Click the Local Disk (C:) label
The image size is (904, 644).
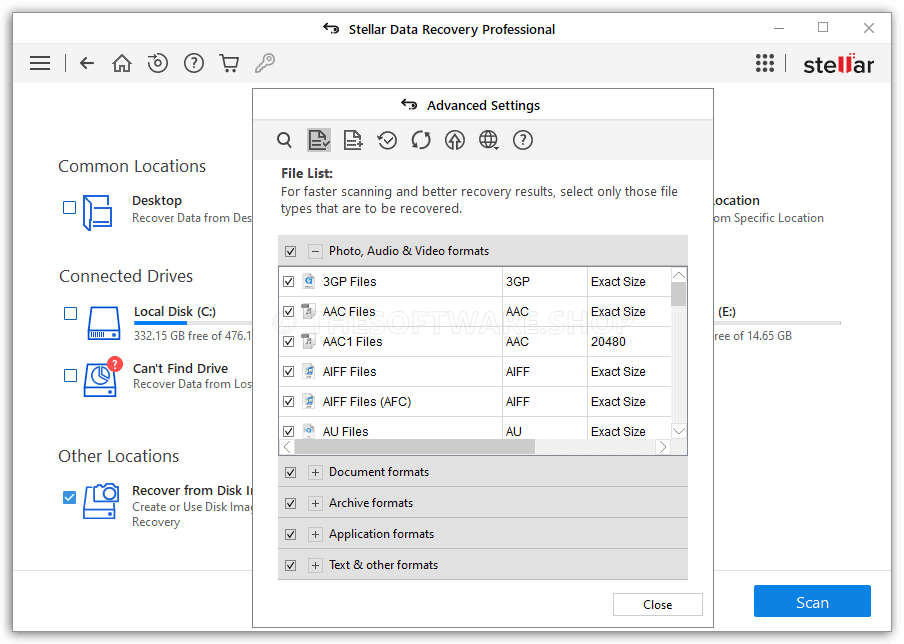pos(175,311)
